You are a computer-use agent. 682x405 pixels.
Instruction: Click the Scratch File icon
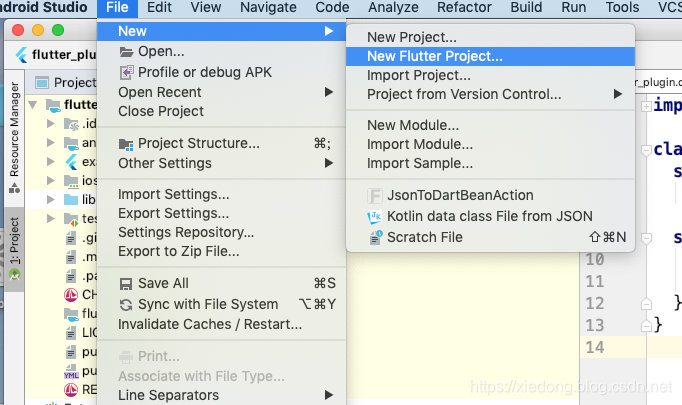[x=375, y=237]
